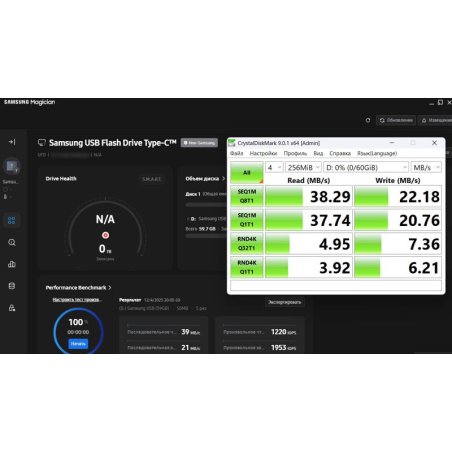Click the 3.92 read result cell
The image size is (452, 452).
pyautogui.click(x=309, y=267)
